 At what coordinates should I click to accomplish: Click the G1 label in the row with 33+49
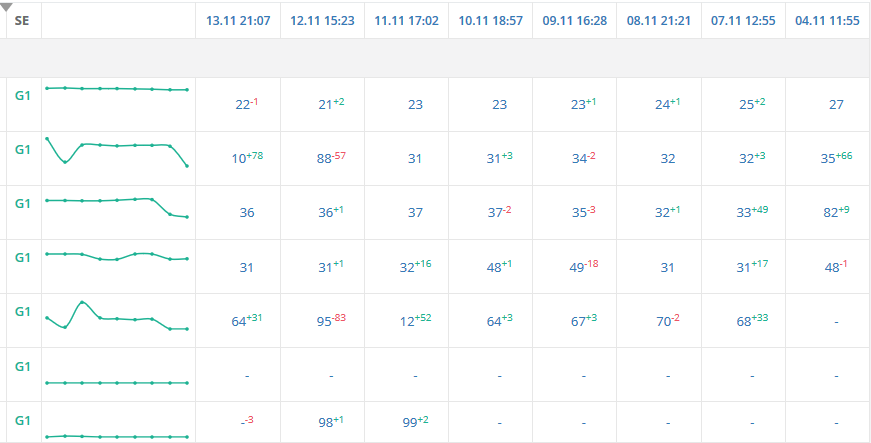click(x=22, y=204)
